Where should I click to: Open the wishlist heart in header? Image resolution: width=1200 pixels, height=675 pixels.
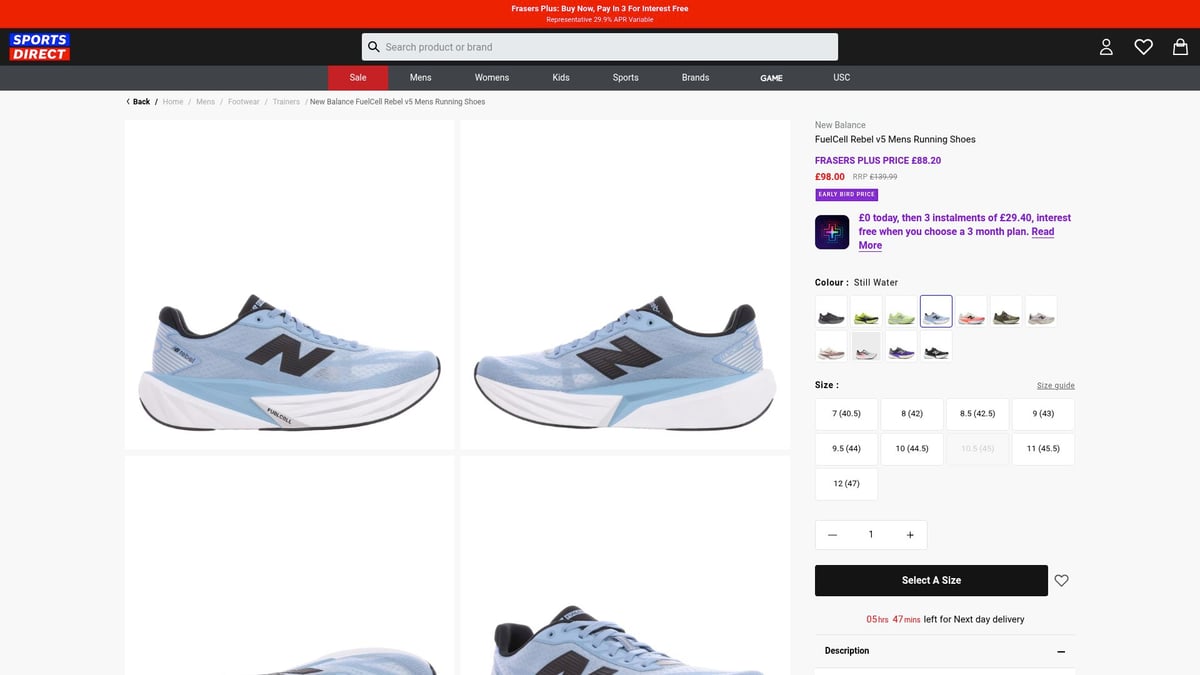point(1143,47)
